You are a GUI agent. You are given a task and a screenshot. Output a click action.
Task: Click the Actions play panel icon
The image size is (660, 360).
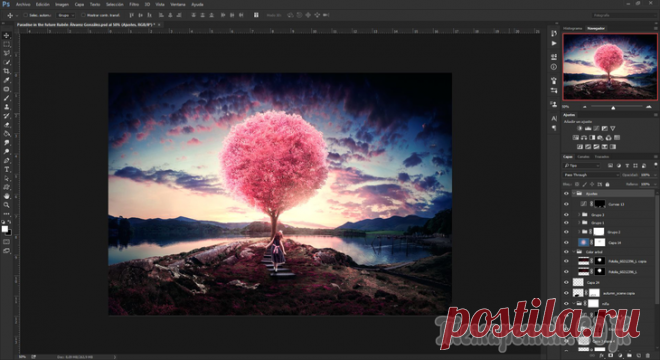(554, 43)
